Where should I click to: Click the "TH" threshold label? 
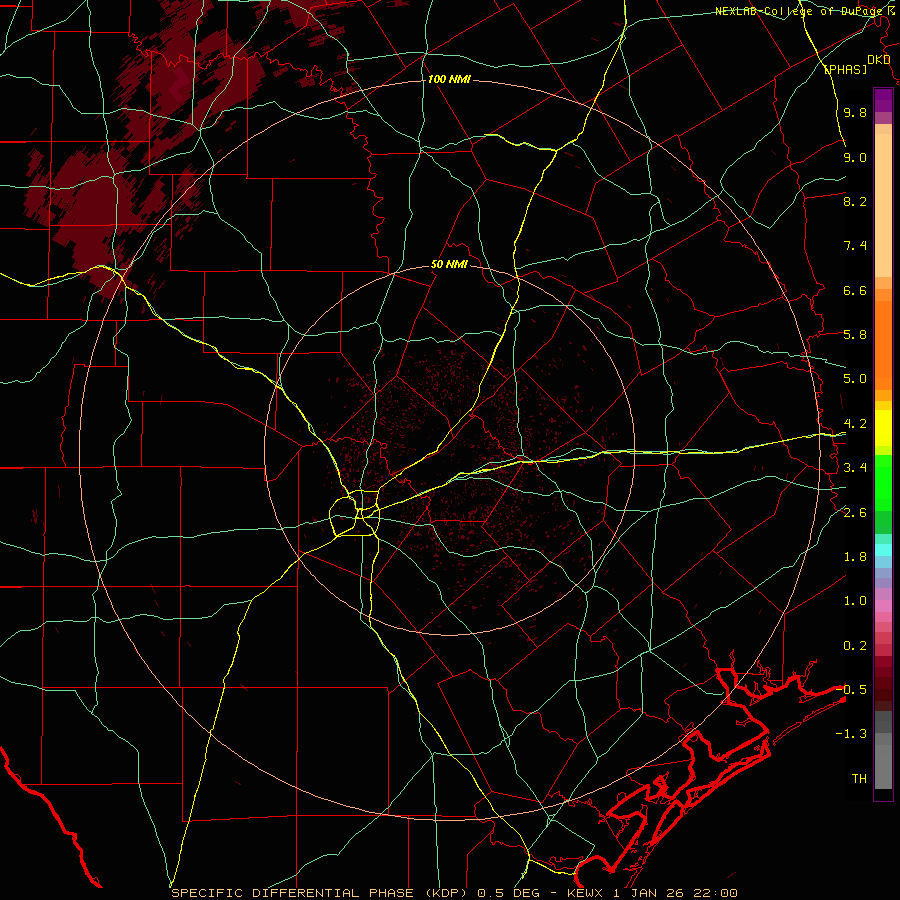859,779
